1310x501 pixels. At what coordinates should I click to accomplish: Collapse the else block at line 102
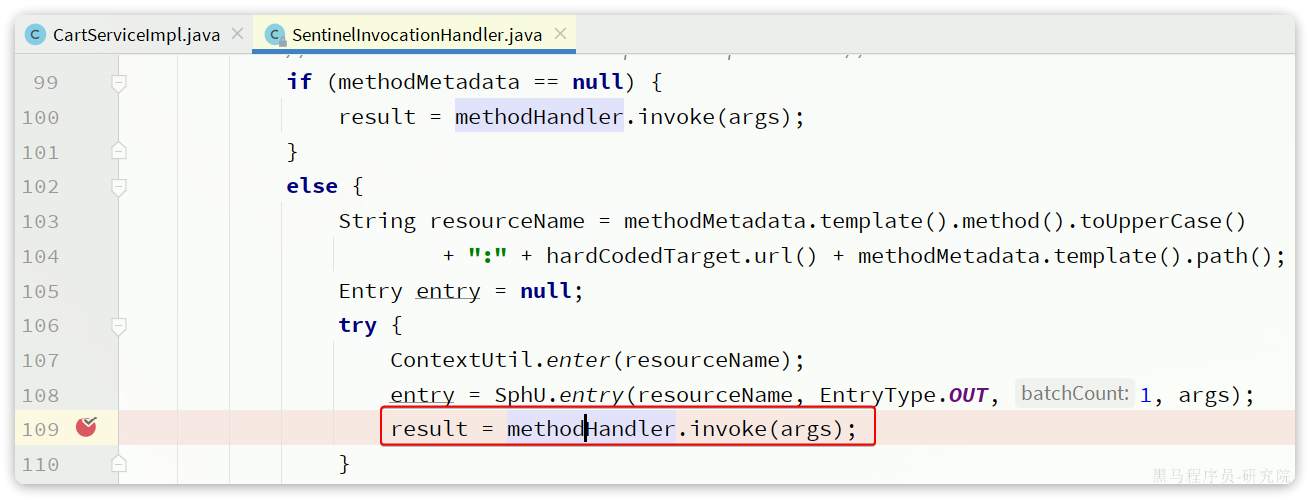[x=119, y=187]
